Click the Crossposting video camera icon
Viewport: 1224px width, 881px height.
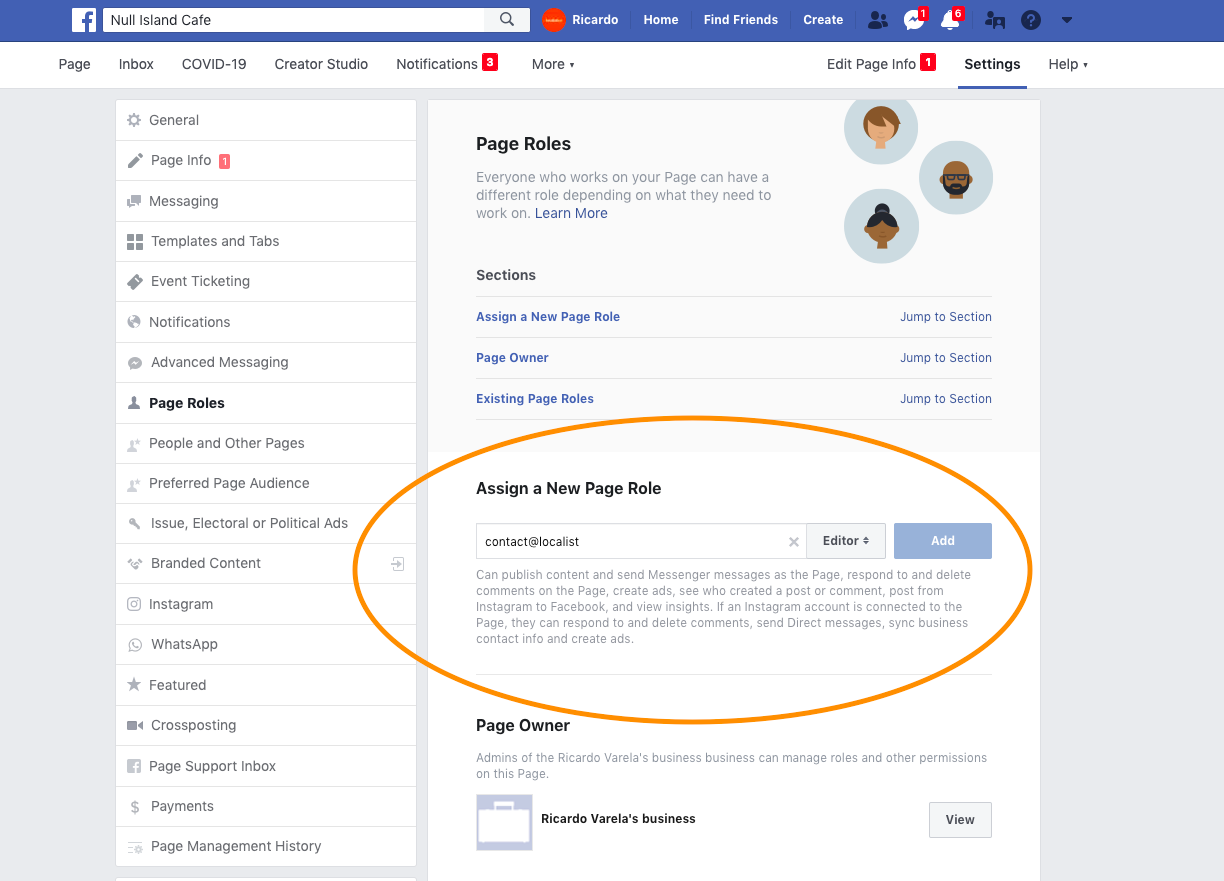[x=135, y=725]
